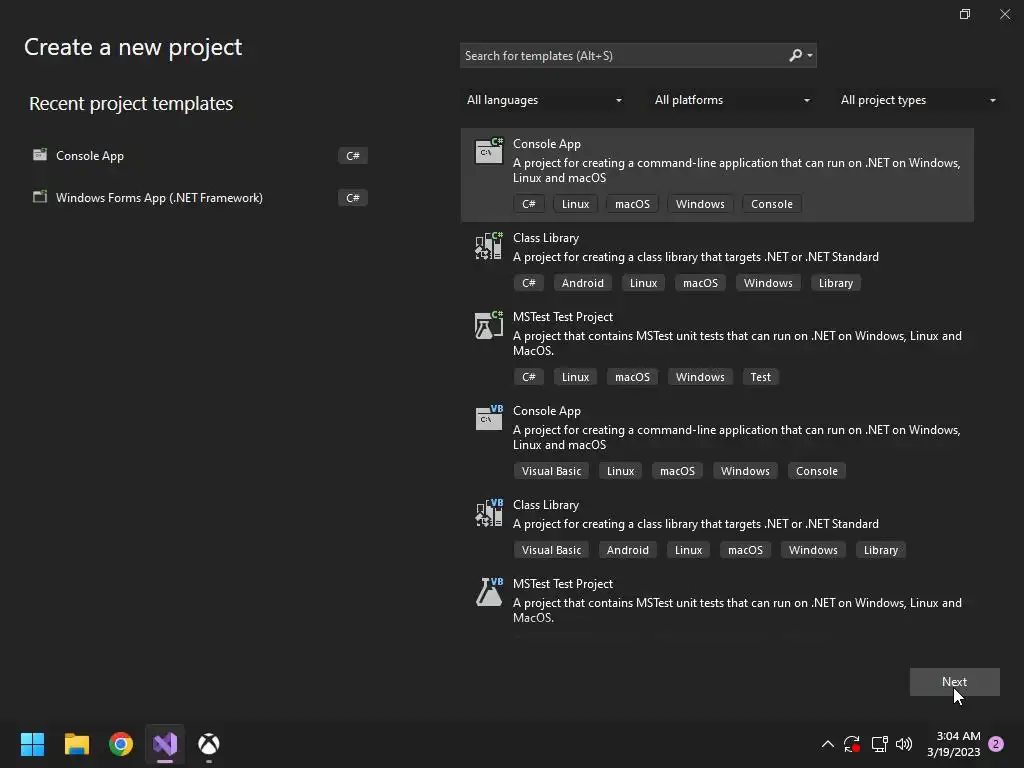Click the Next button
This screenshot has width=1024, height=768.
954,682
